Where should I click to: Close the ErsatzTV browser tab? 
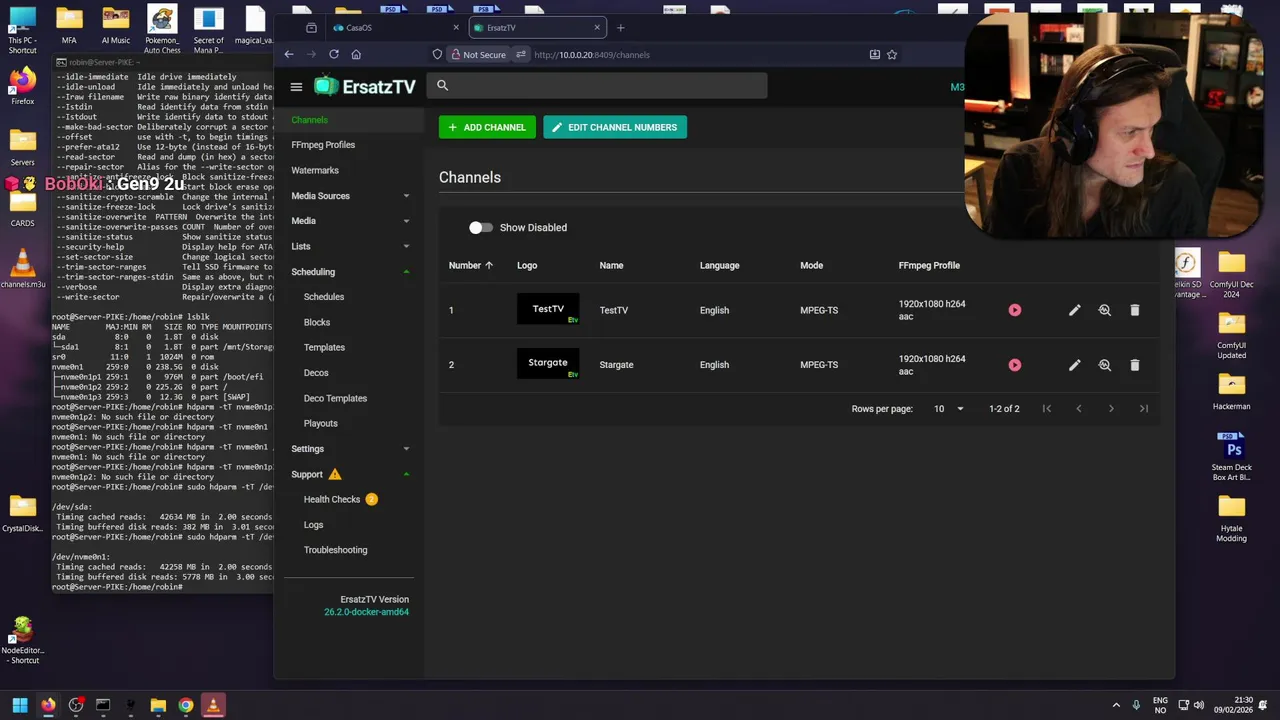[597, 27]
